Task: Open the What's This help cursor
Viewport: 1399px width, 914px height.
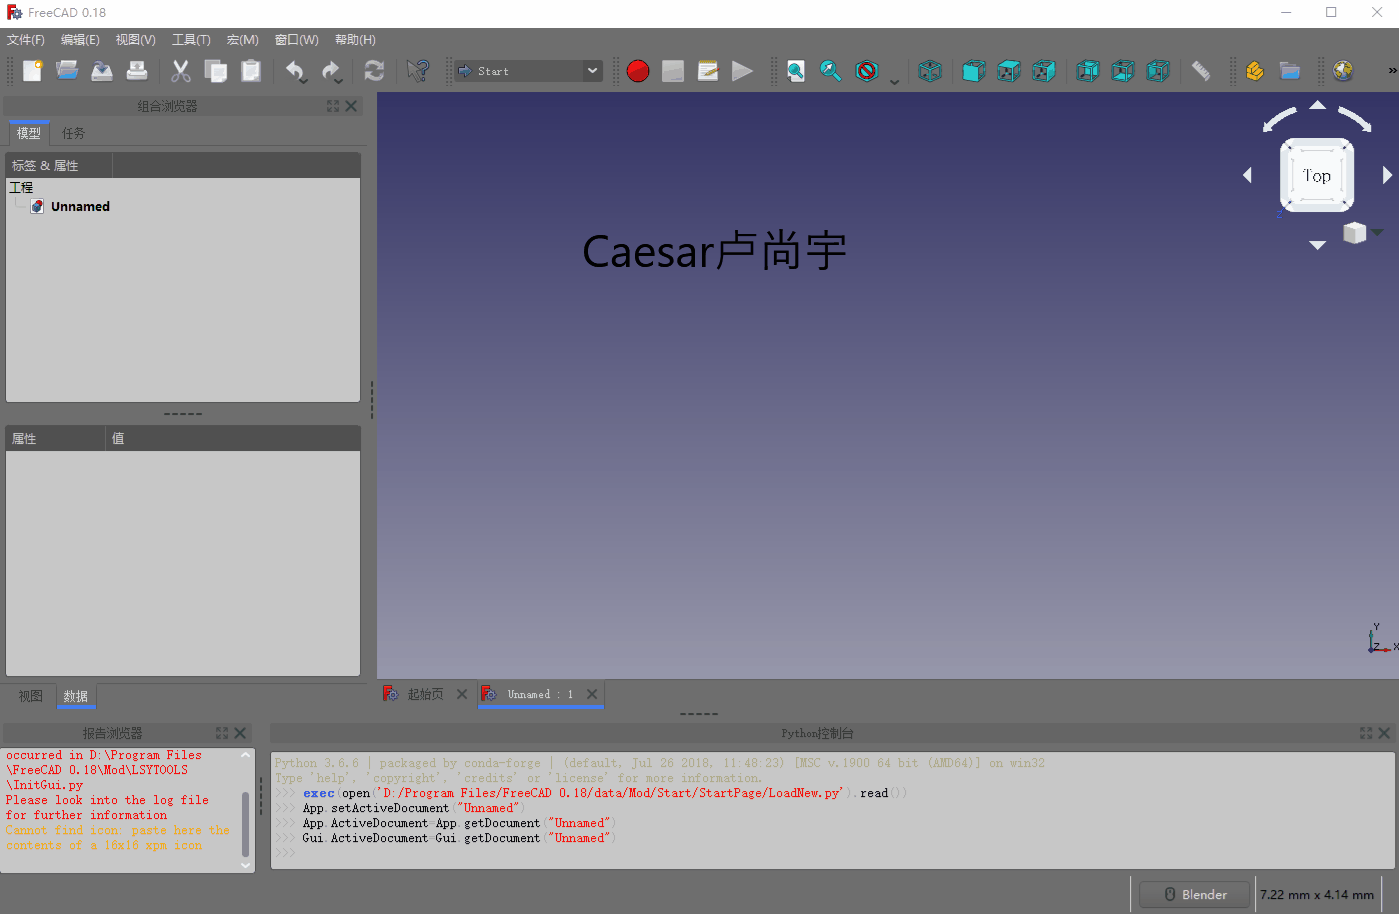Action: coord(419,71)
